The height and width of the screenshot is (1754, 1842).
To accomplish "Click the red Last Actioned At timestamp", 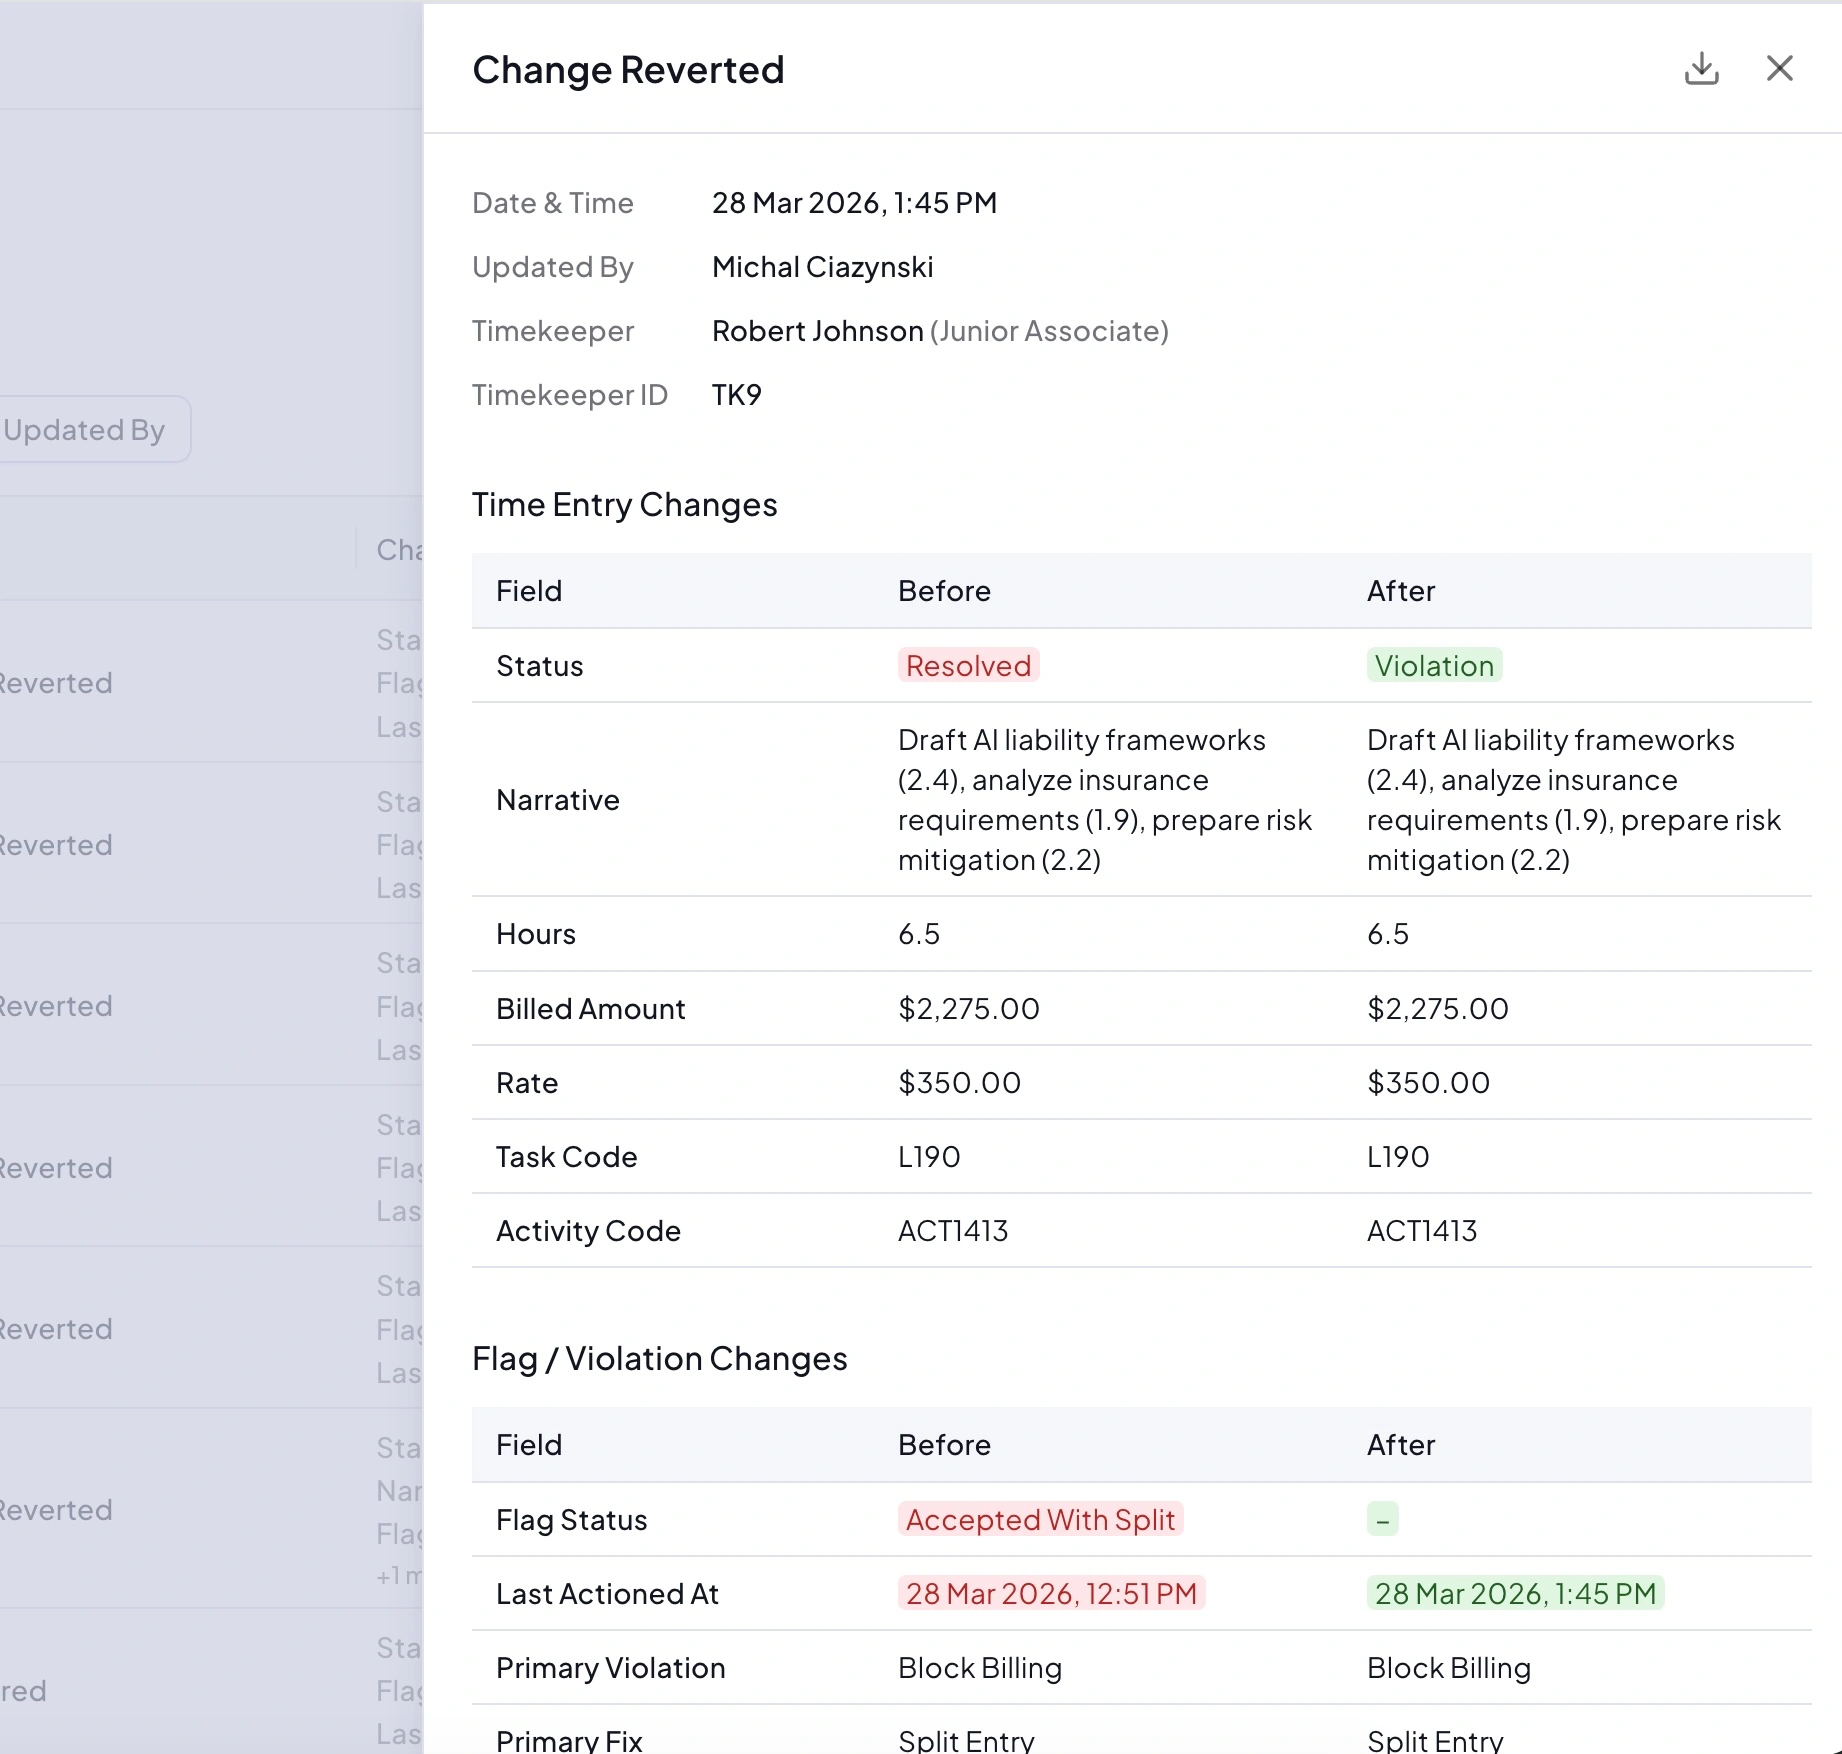I will click(1049, 1593).
